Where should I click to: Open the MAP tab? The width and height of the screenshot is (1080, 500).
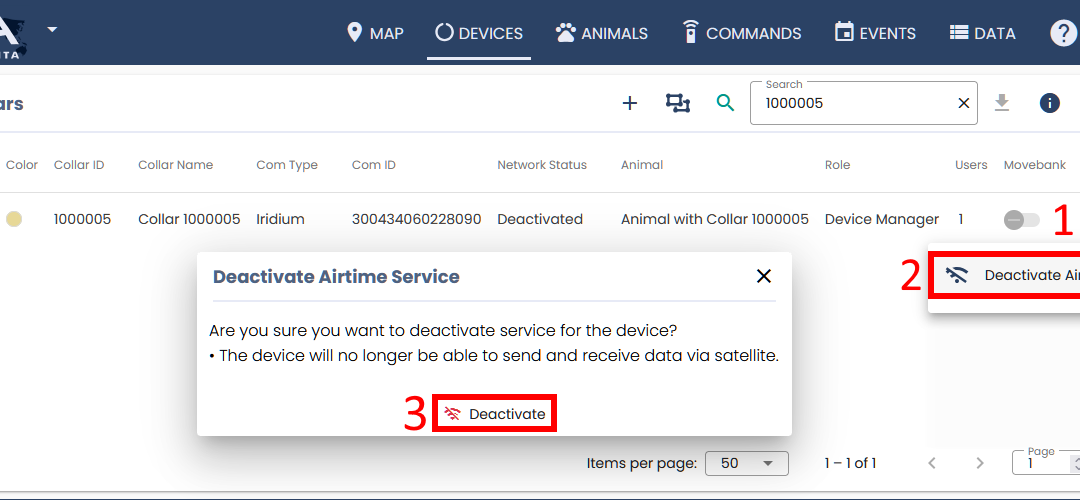375,33
